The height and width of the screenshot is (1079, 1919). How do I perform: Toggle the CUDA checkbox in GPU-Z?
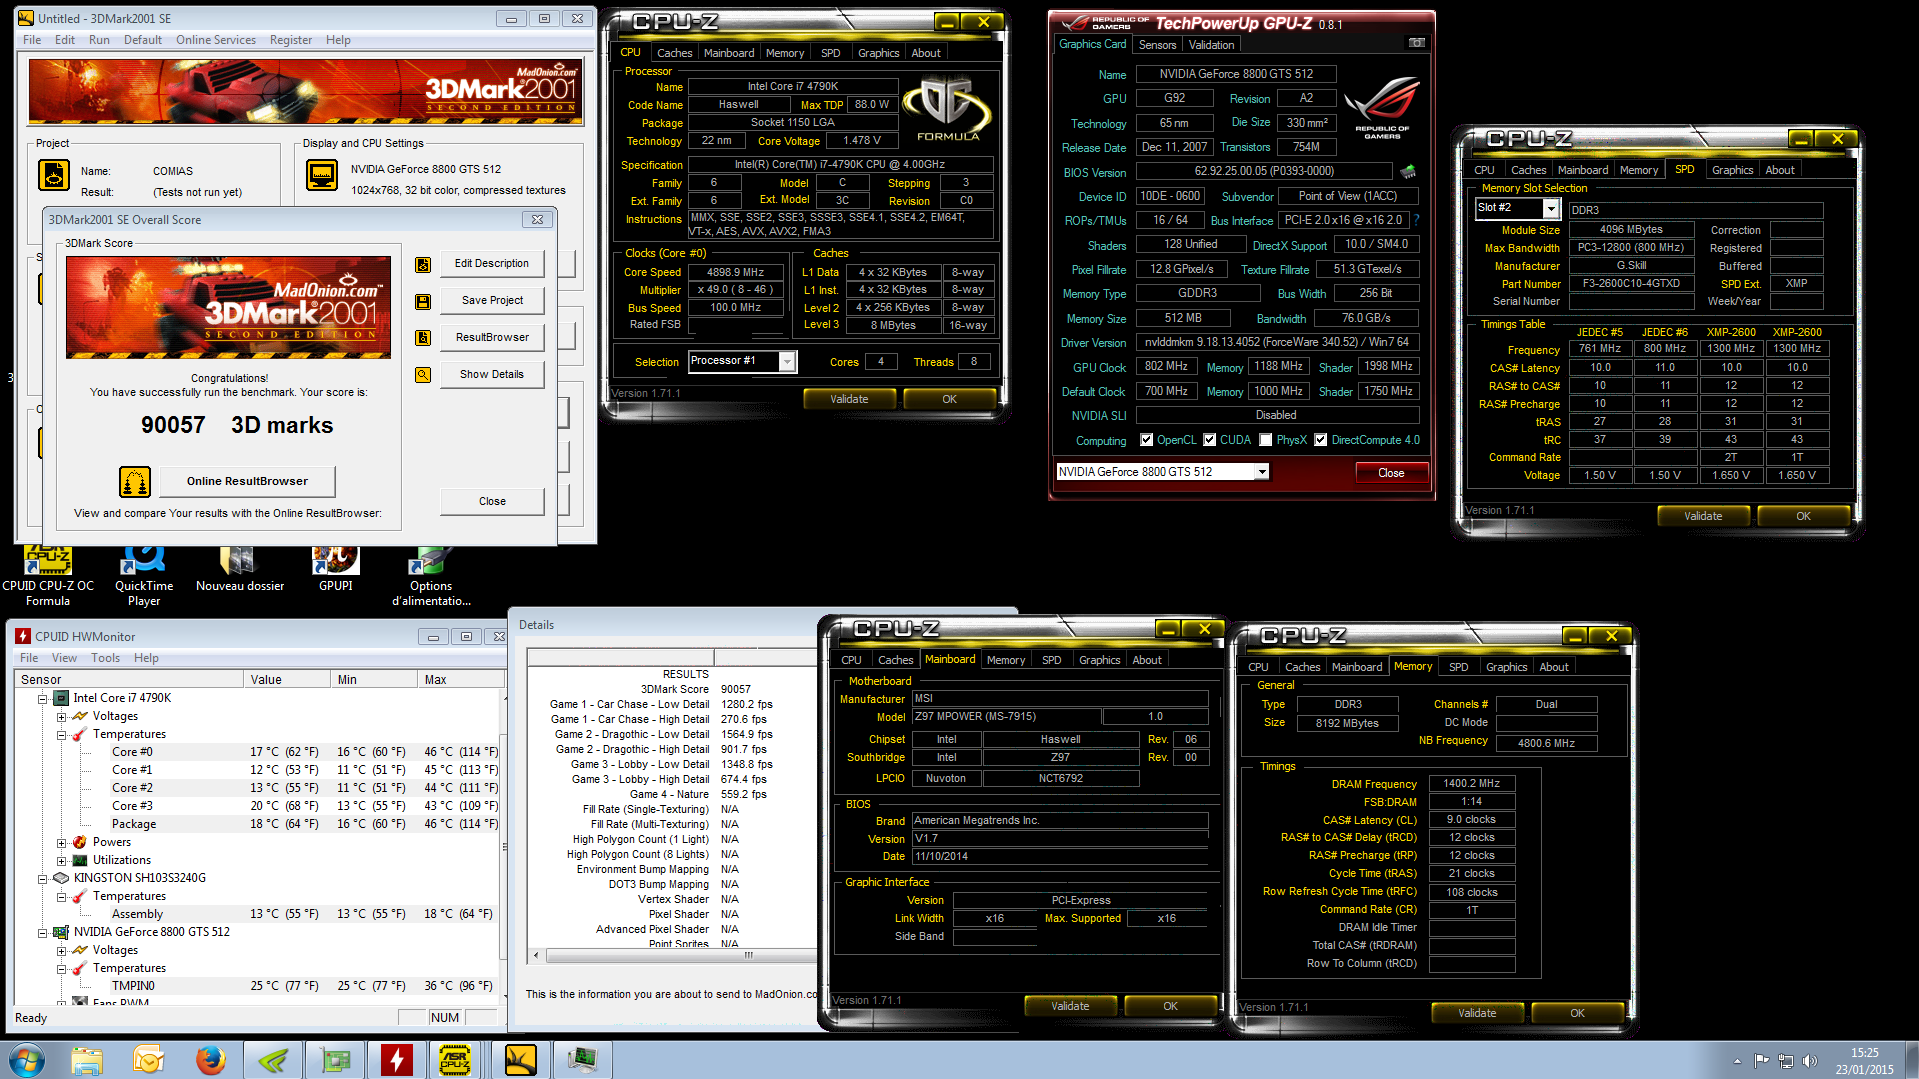pyautogui.click(x=1210, y=440)
